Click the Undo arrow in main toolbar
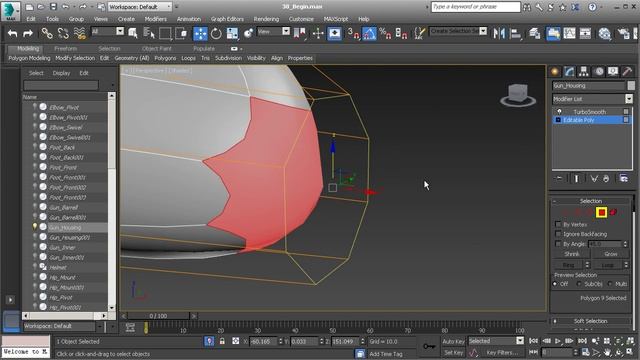640x360 pixels. tap(13, 33)
